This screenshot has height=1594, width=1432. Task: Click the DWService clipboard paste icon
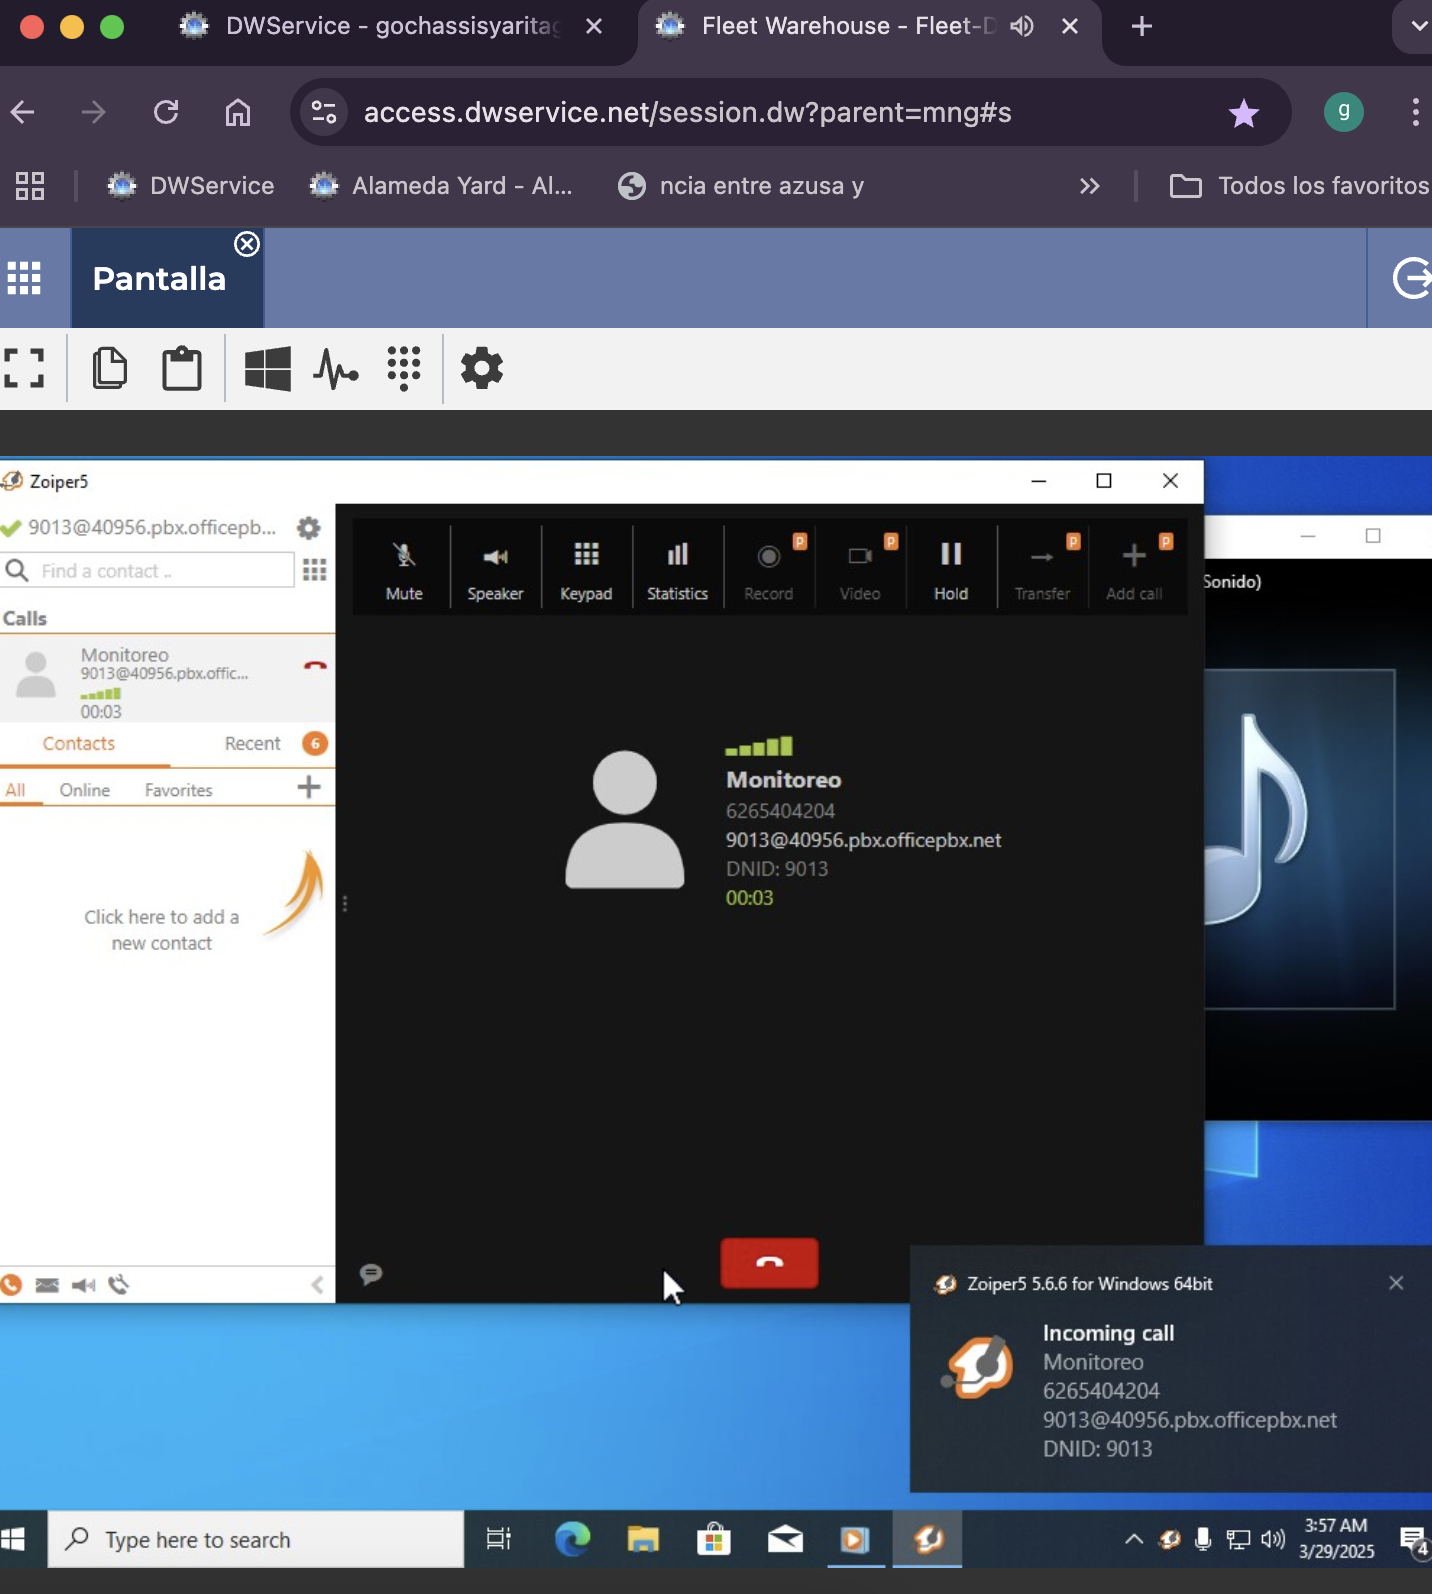tap(182, 368)
